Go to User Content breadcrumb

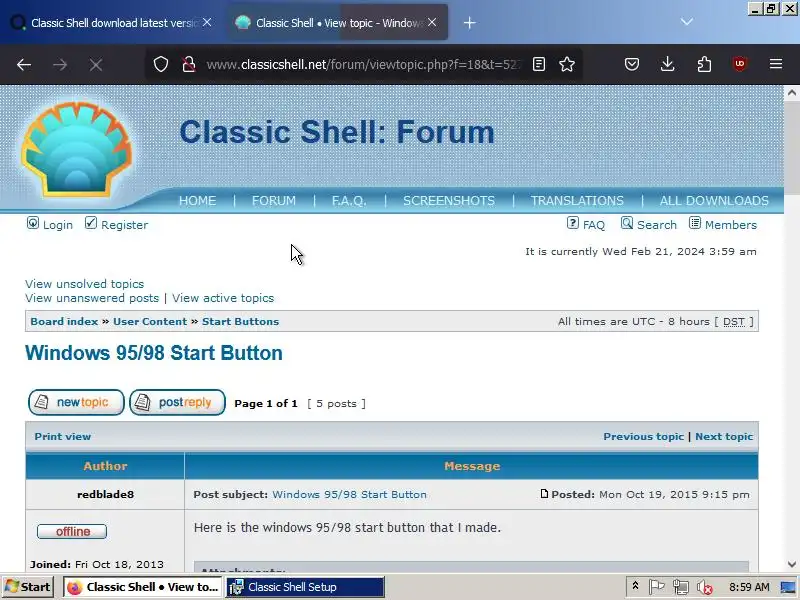150,321
